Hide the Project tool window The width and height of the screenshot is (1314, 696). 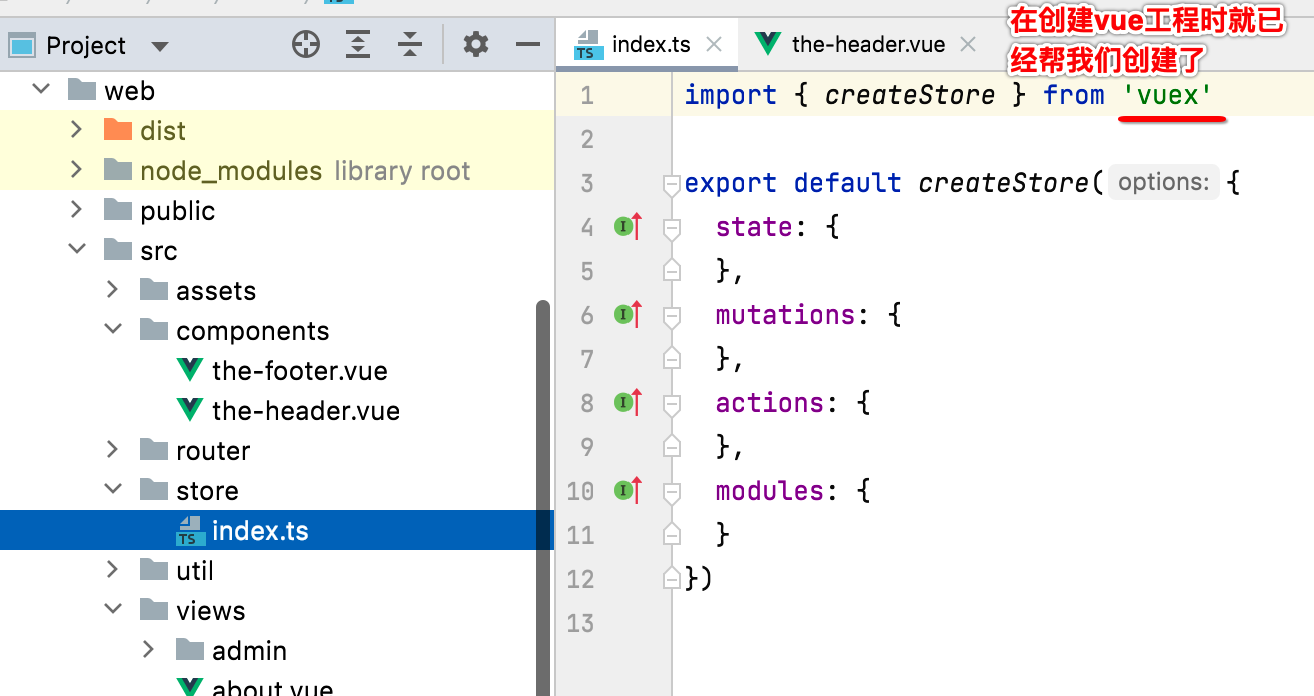[527, 44]
